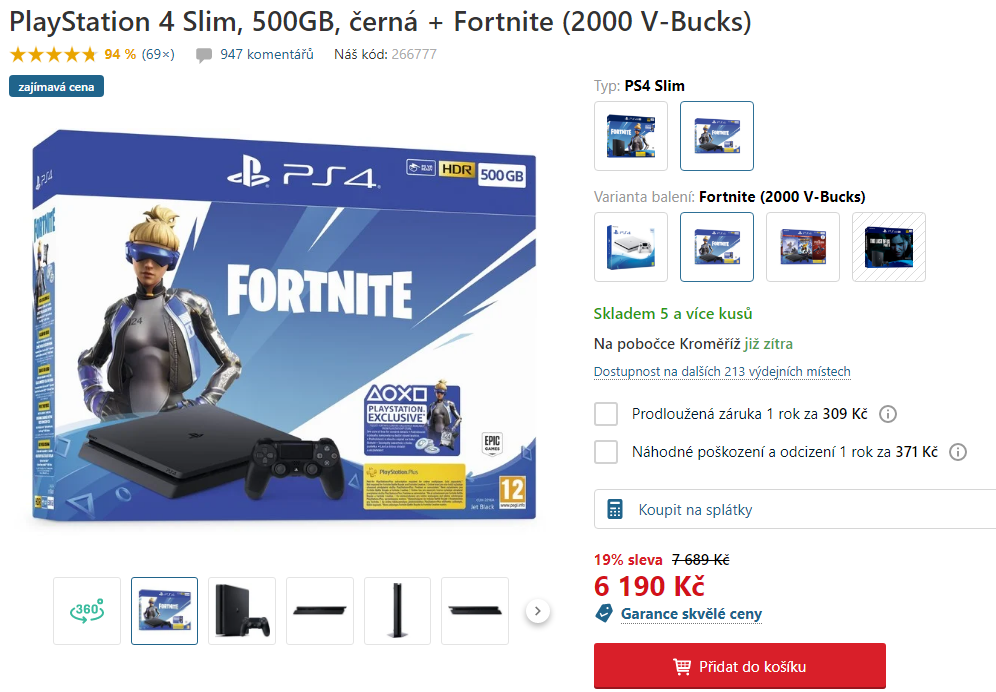996x692 pixels.
Task: Click info icon next to Prodloužená záruka
Action: (887, 414)
